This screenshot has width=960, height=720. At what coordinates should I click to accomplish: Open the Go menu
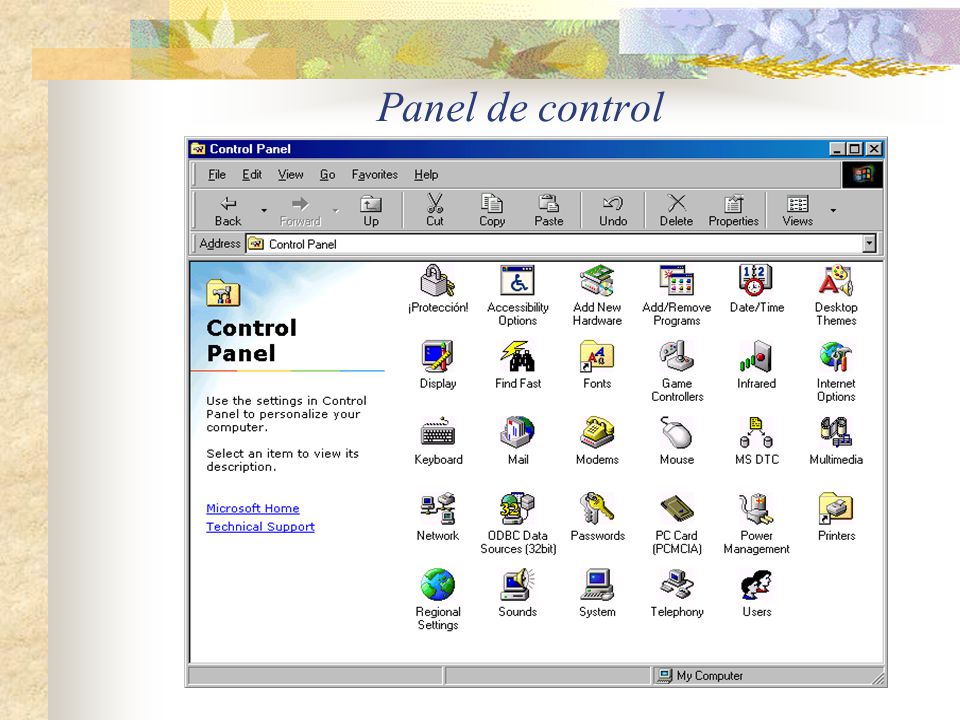tap(327, 174)
